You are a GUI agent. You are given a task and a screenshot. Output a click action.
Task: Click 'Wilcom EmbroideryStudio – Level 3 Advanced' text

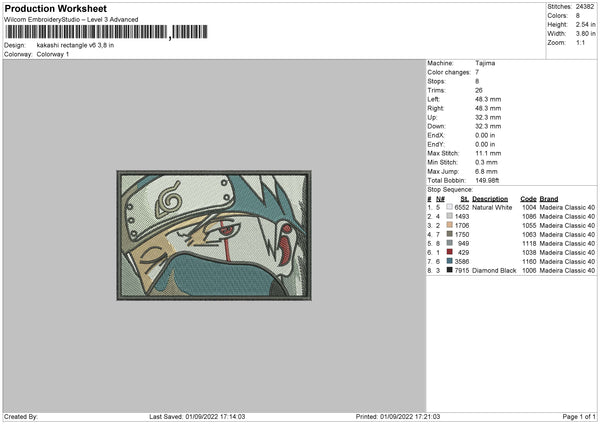coord(71,20)
